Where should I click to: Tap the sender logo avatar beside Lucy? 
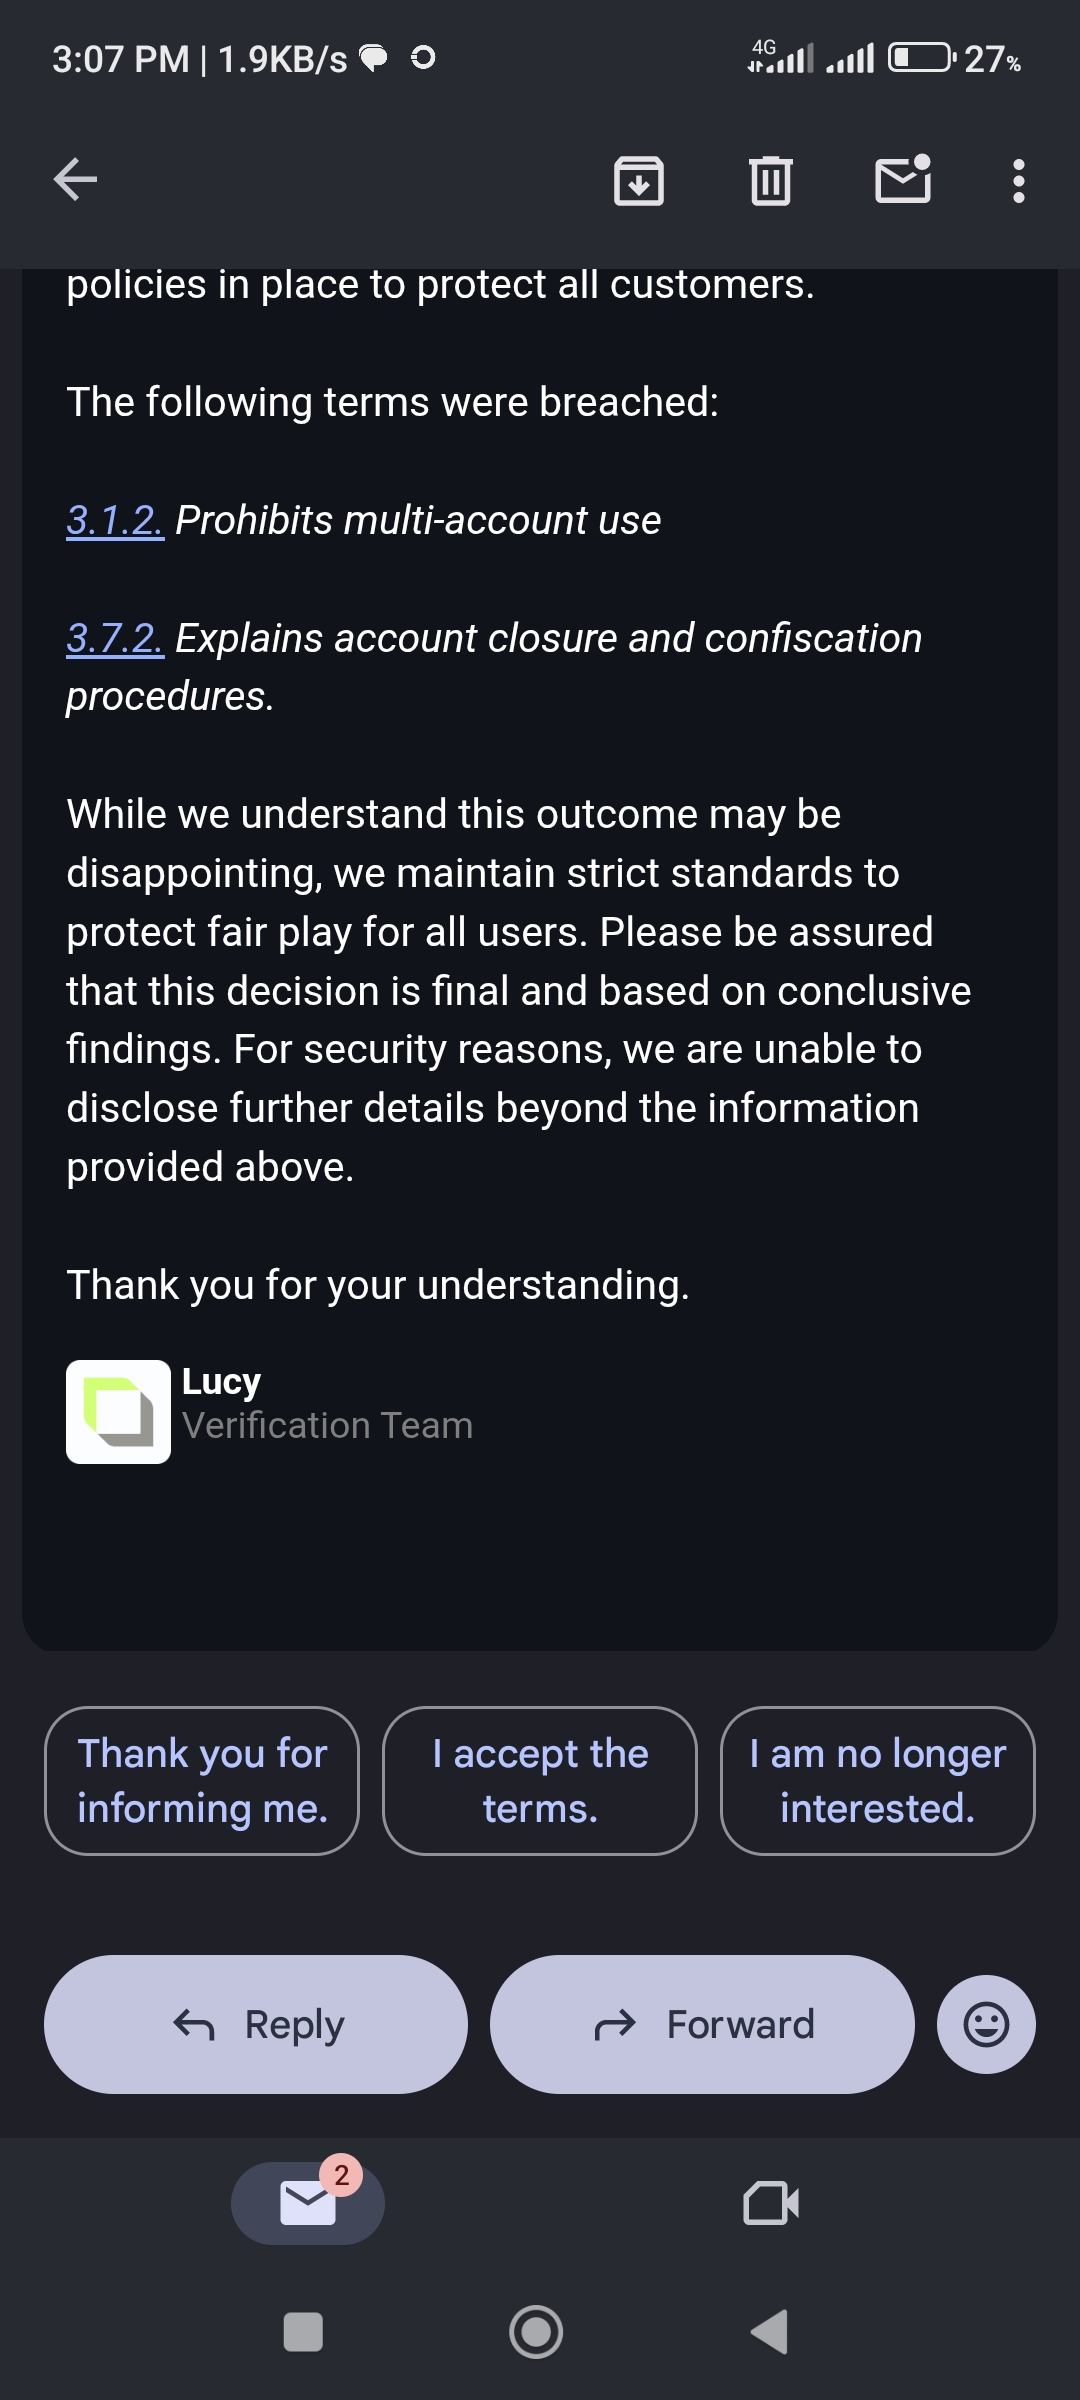point(118,1411)
